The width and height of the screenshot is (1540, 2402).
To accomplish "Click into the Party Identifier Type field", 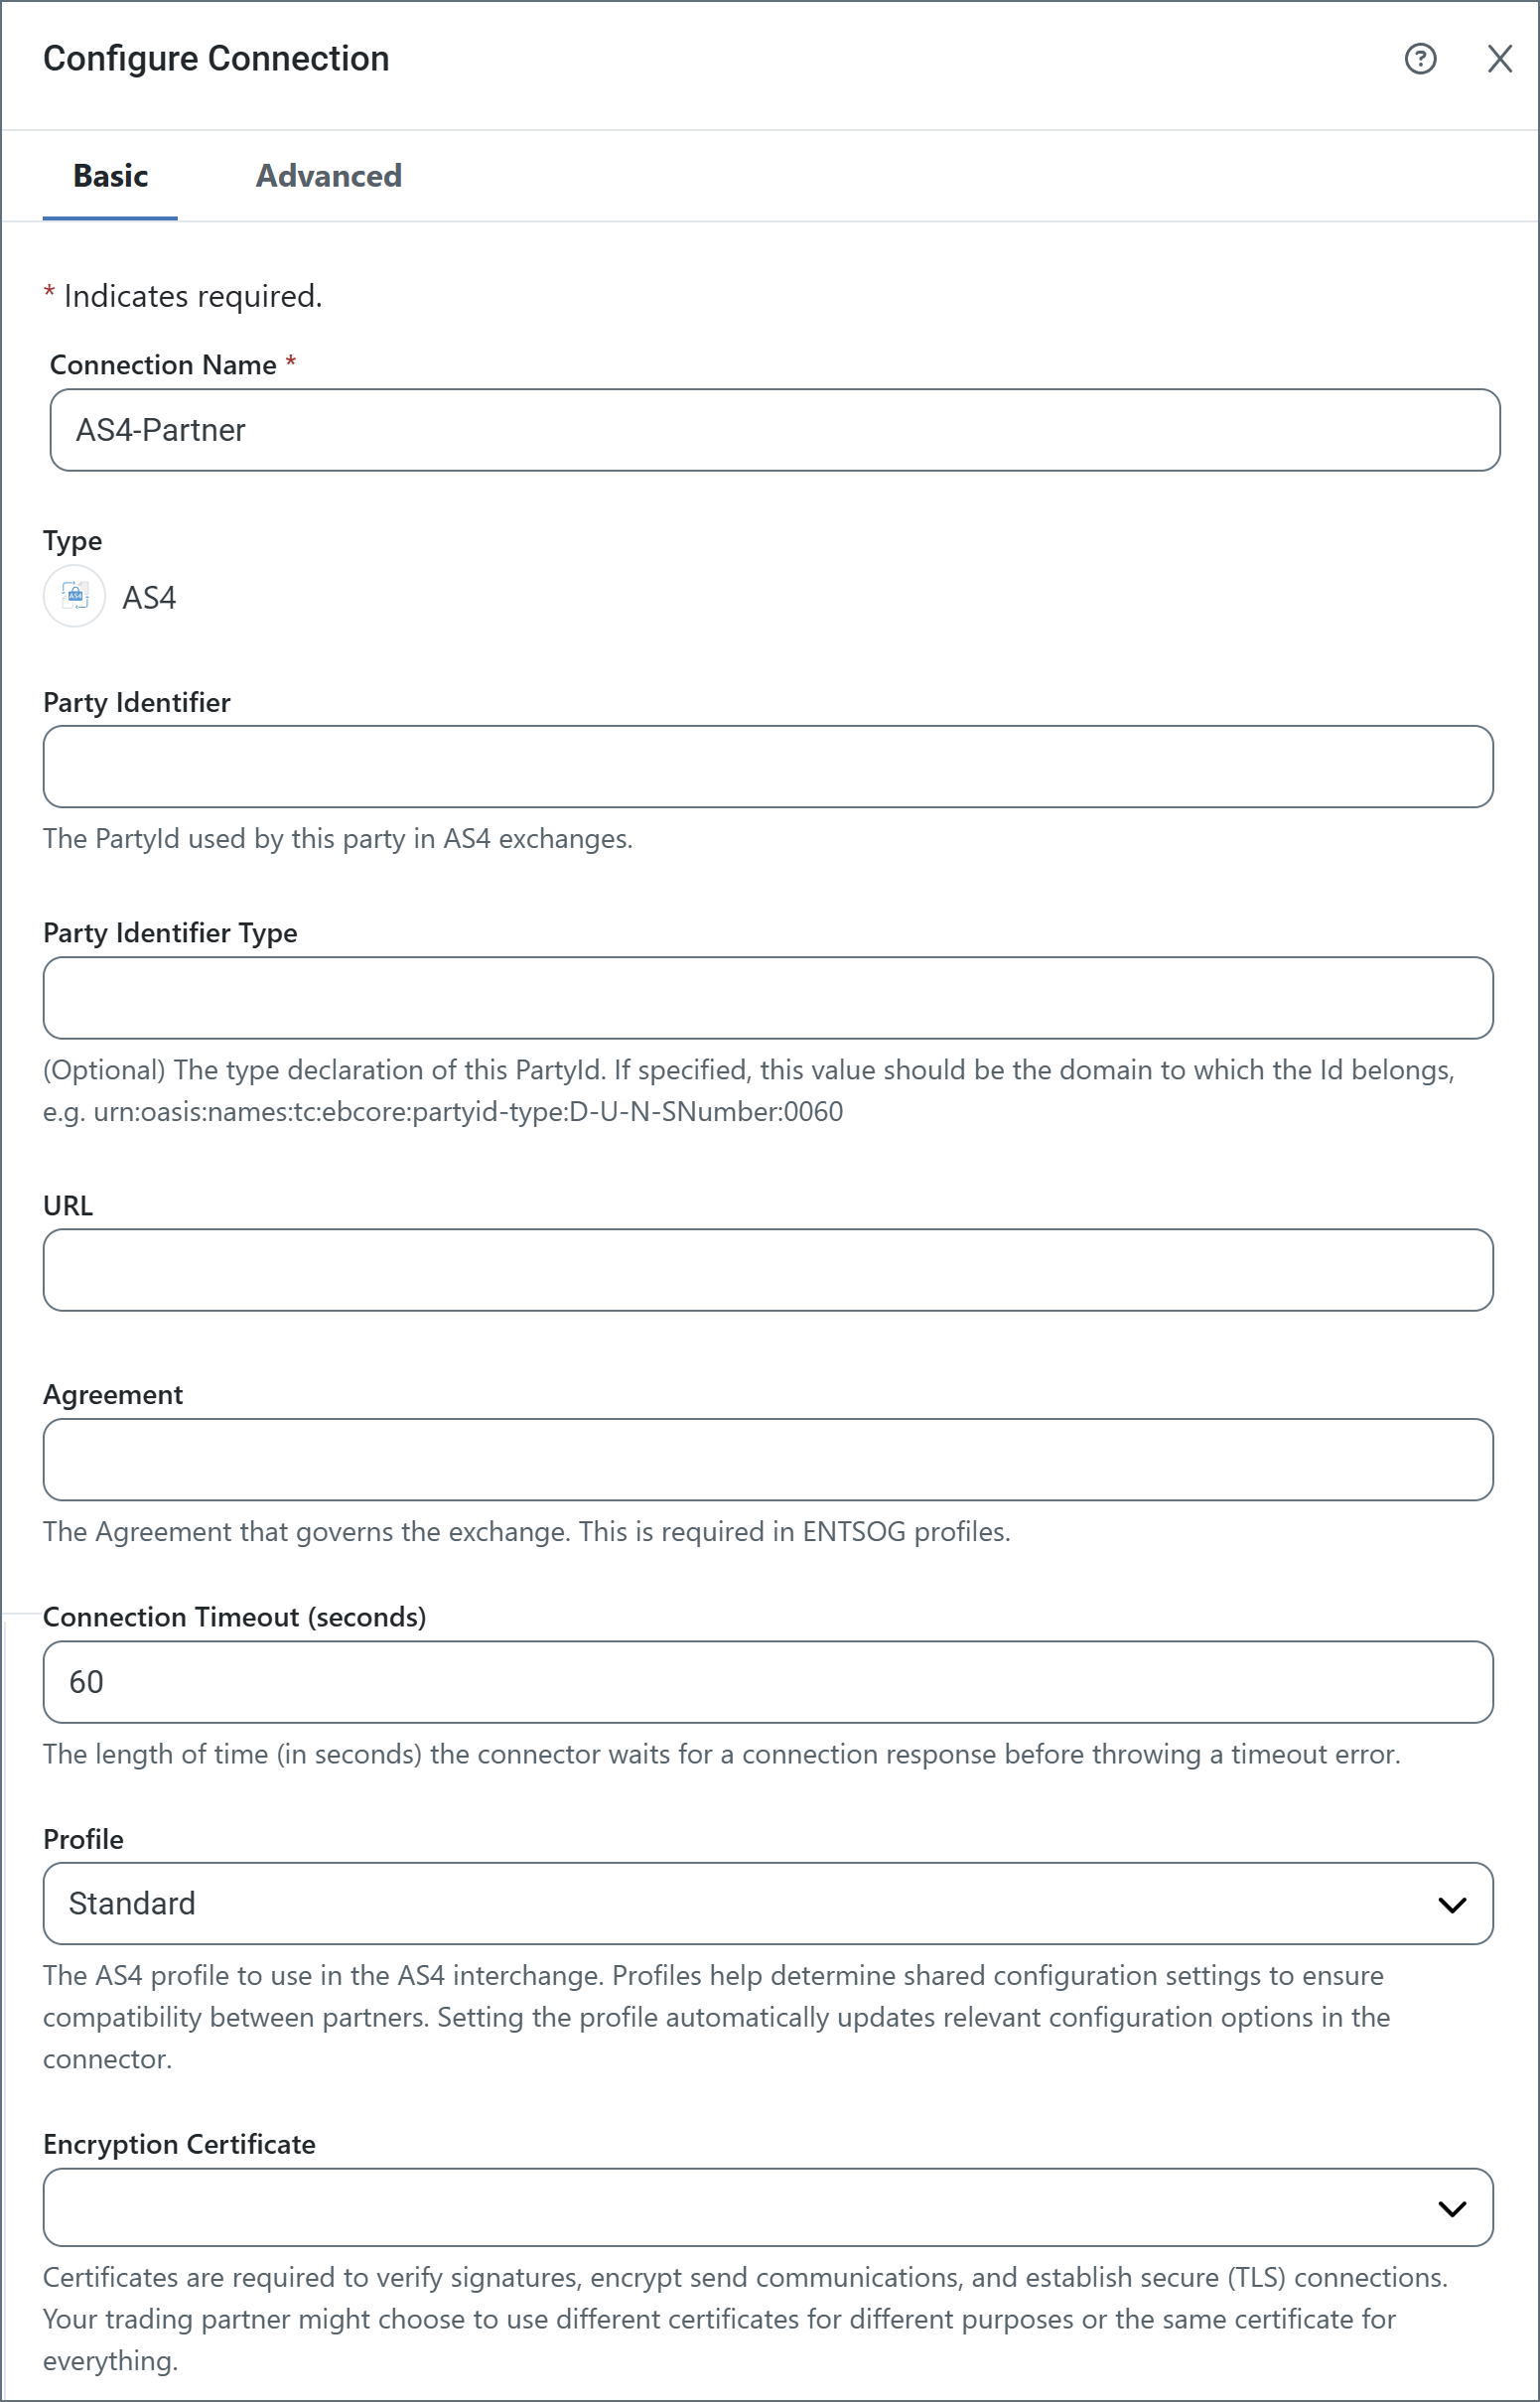I will coord(767,998).
